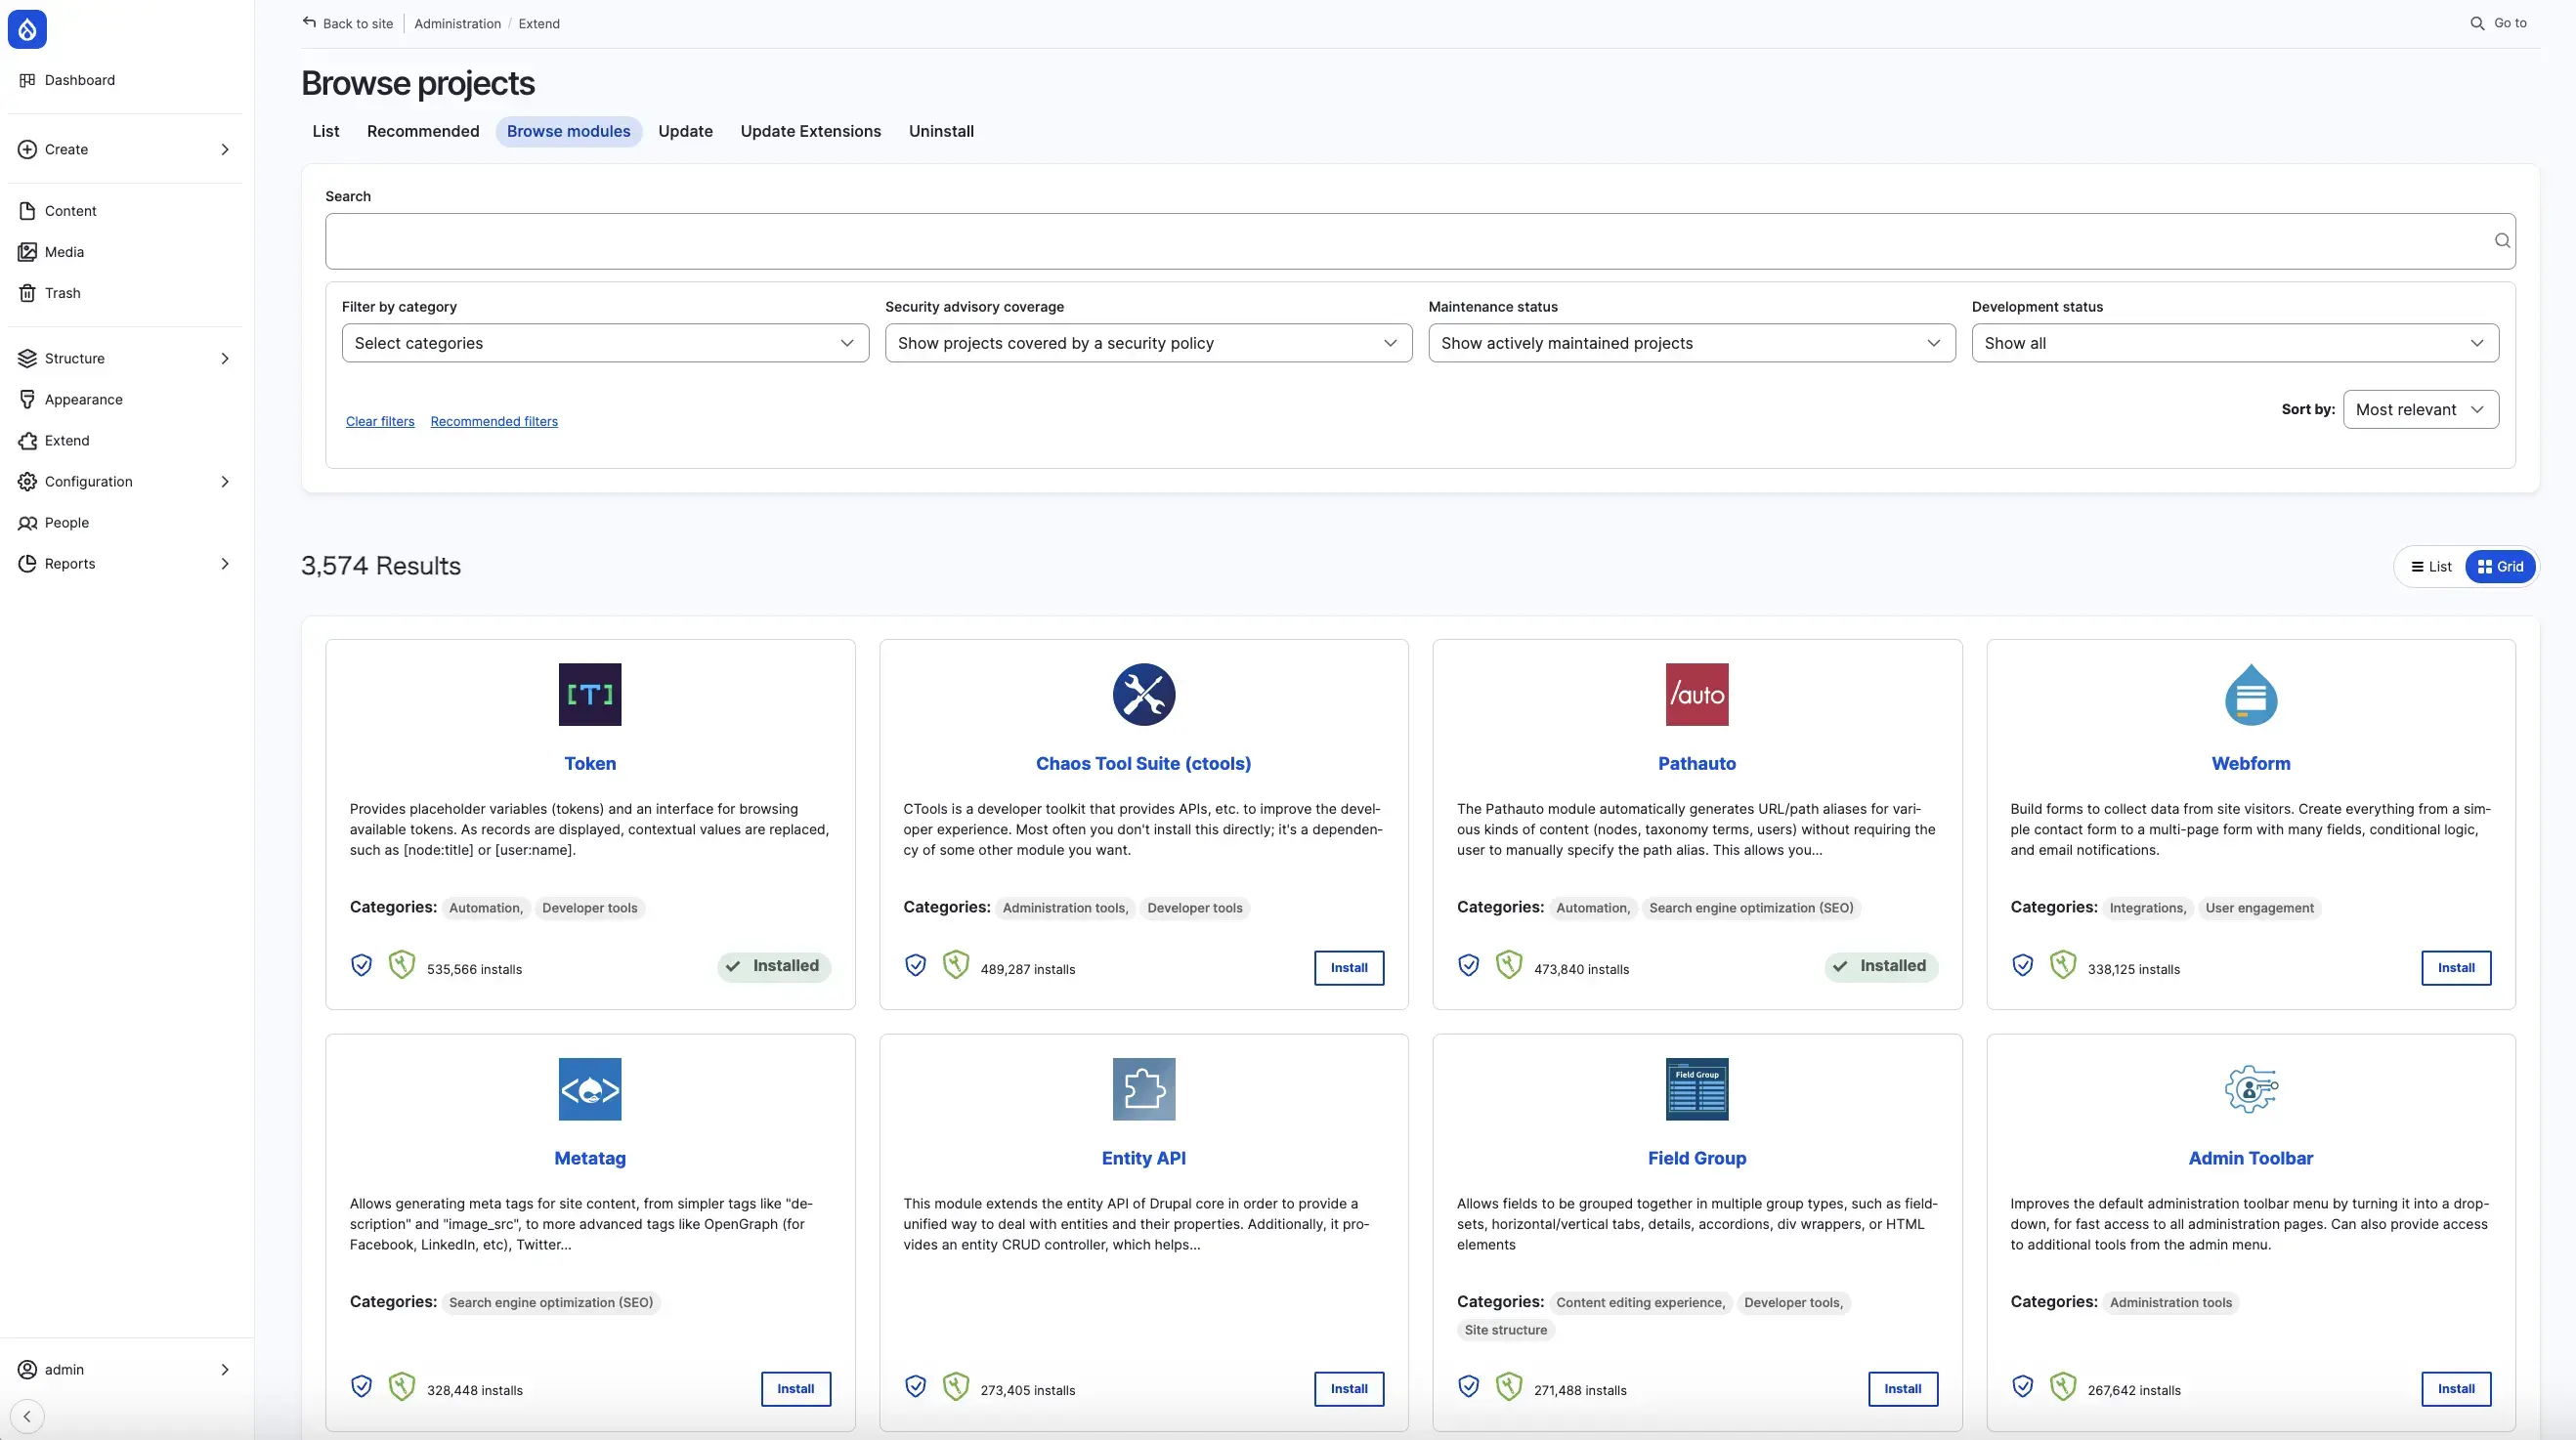This screenshot has width=2576, height=1440.
Task: Open the Sort by Most relevant dropdown
Action: pyautogui.click(x=2419, y=409)
